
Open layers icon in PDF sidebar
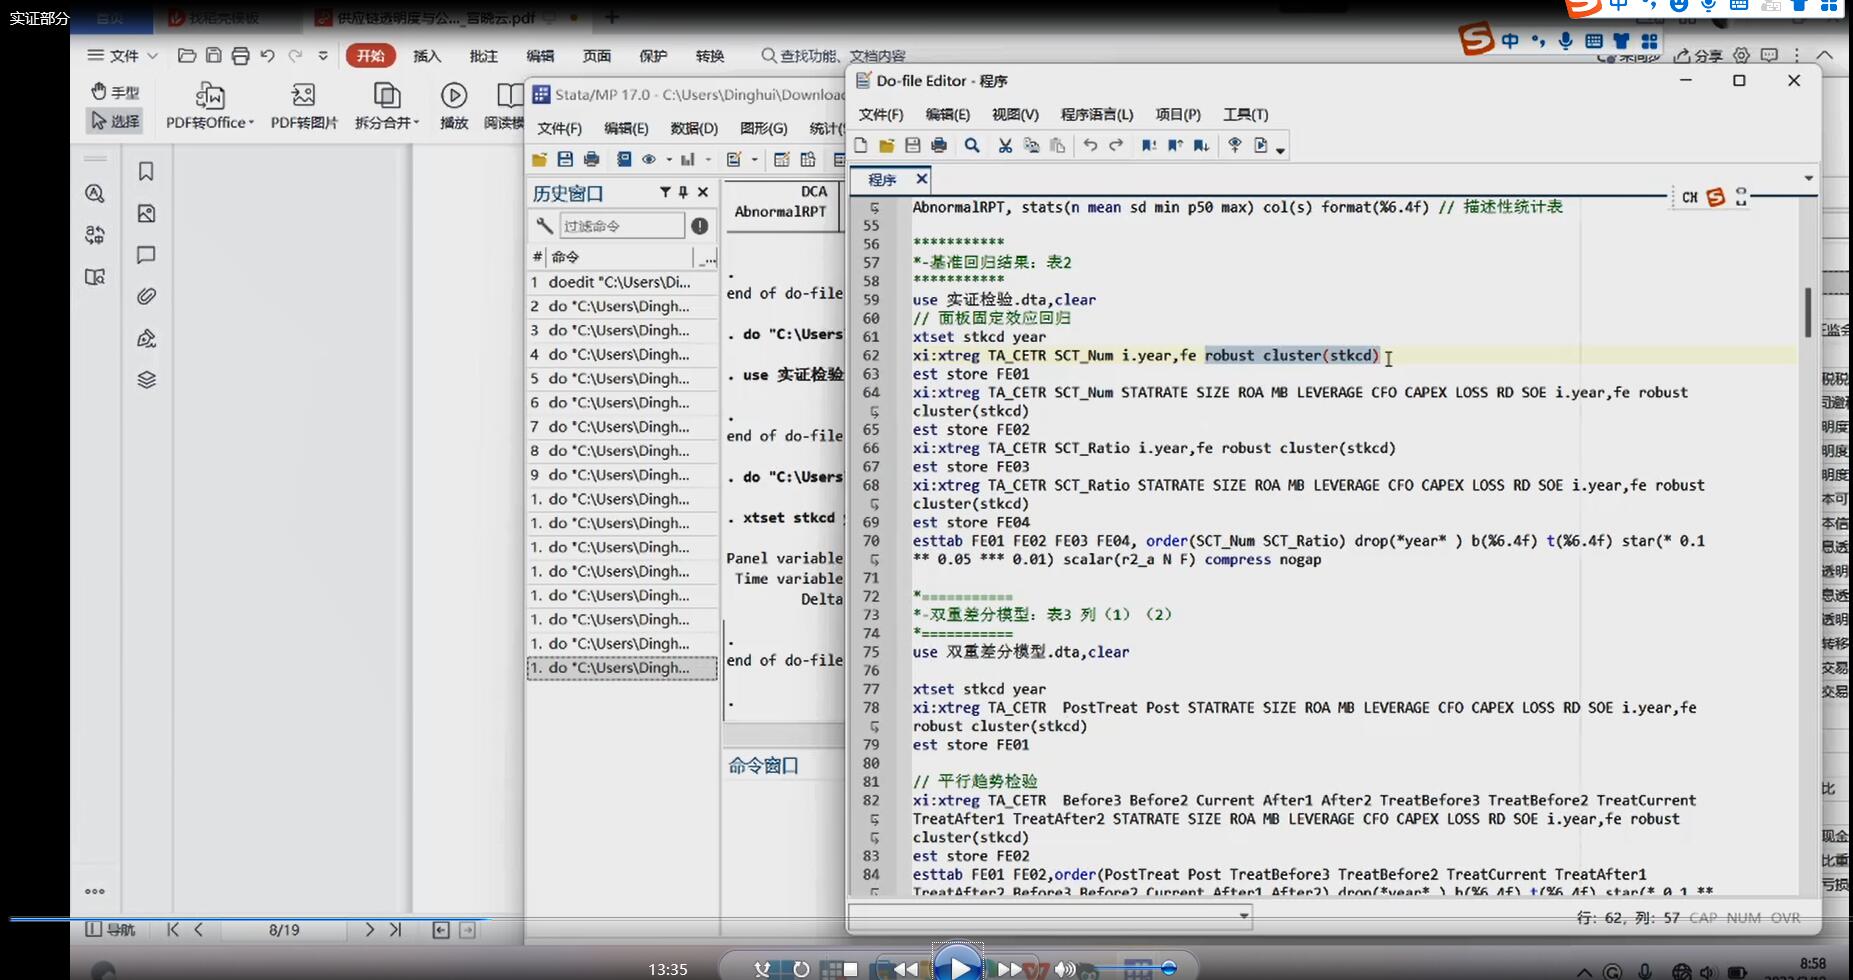[x=146, y=380]
